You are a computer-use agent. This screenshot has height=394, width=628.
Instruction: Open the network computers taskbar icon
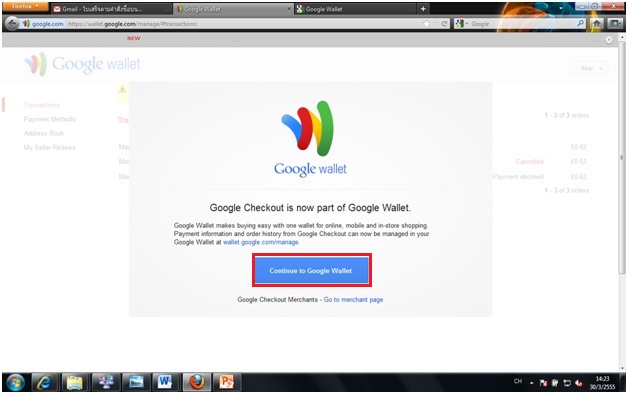tap(106, 382)
